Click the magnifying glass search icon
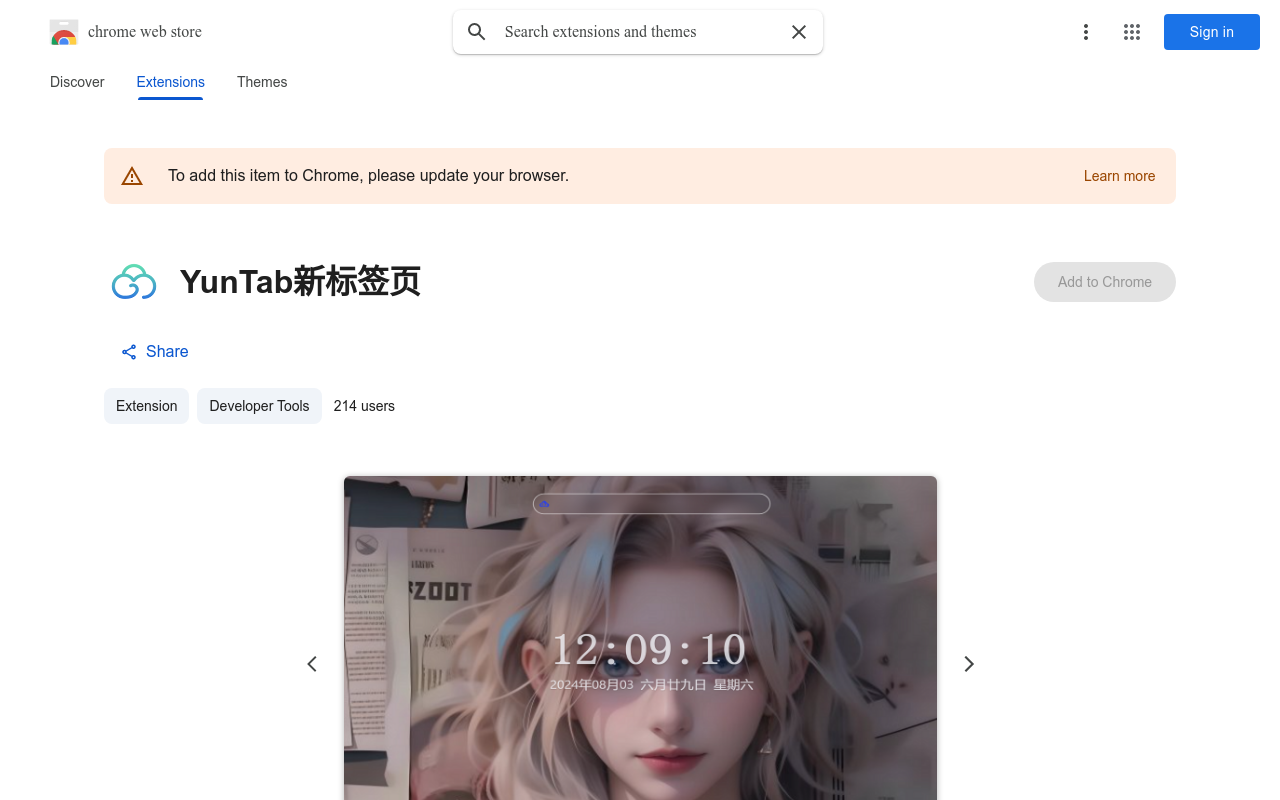The image size is (1280, 800). click(477, 32)
